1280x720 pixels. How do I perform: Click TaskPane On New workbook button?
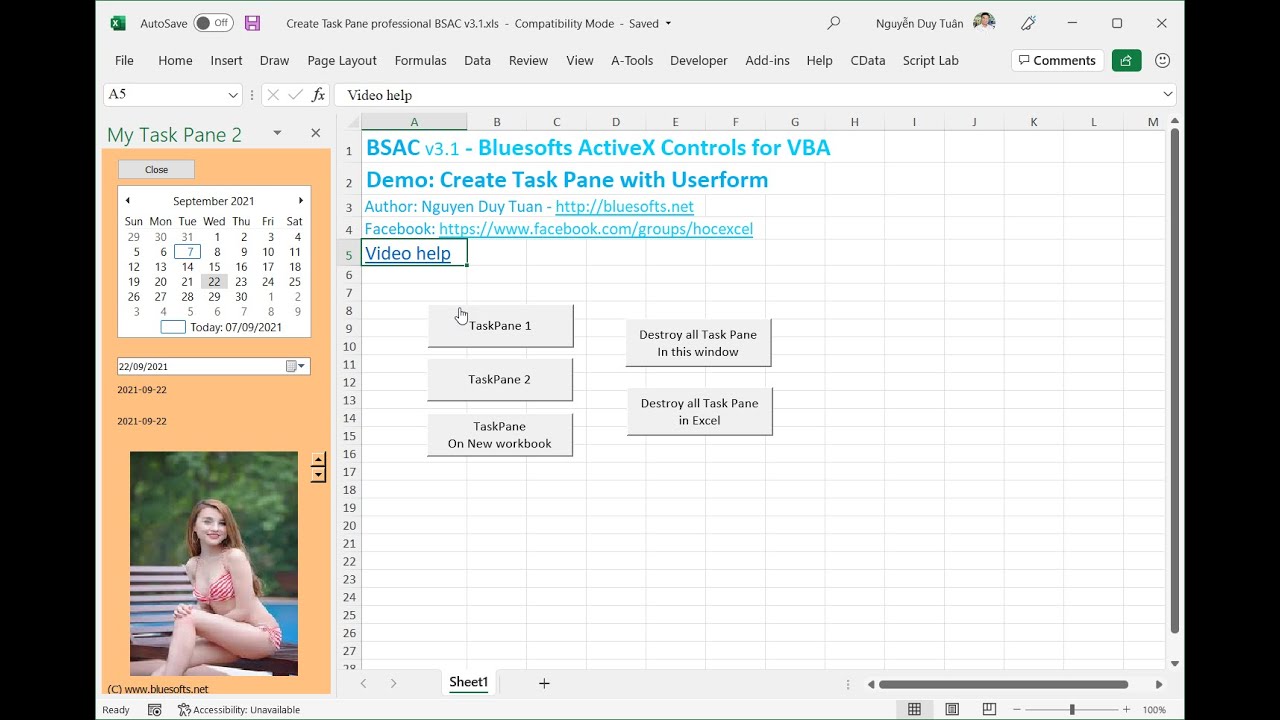500,435
